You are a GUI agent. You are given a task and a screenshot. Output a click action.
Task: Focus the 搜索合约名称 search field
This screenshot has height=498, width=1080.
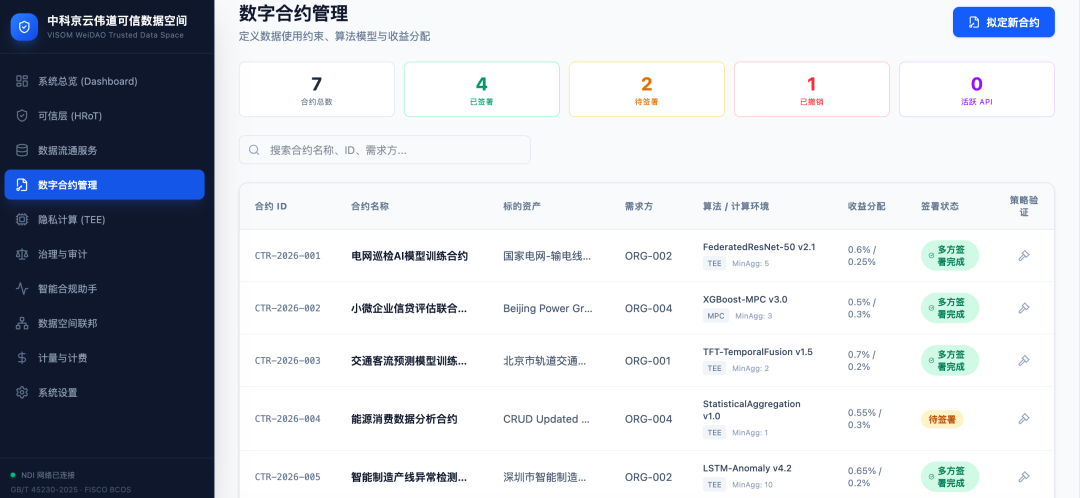tap(384, 149)
